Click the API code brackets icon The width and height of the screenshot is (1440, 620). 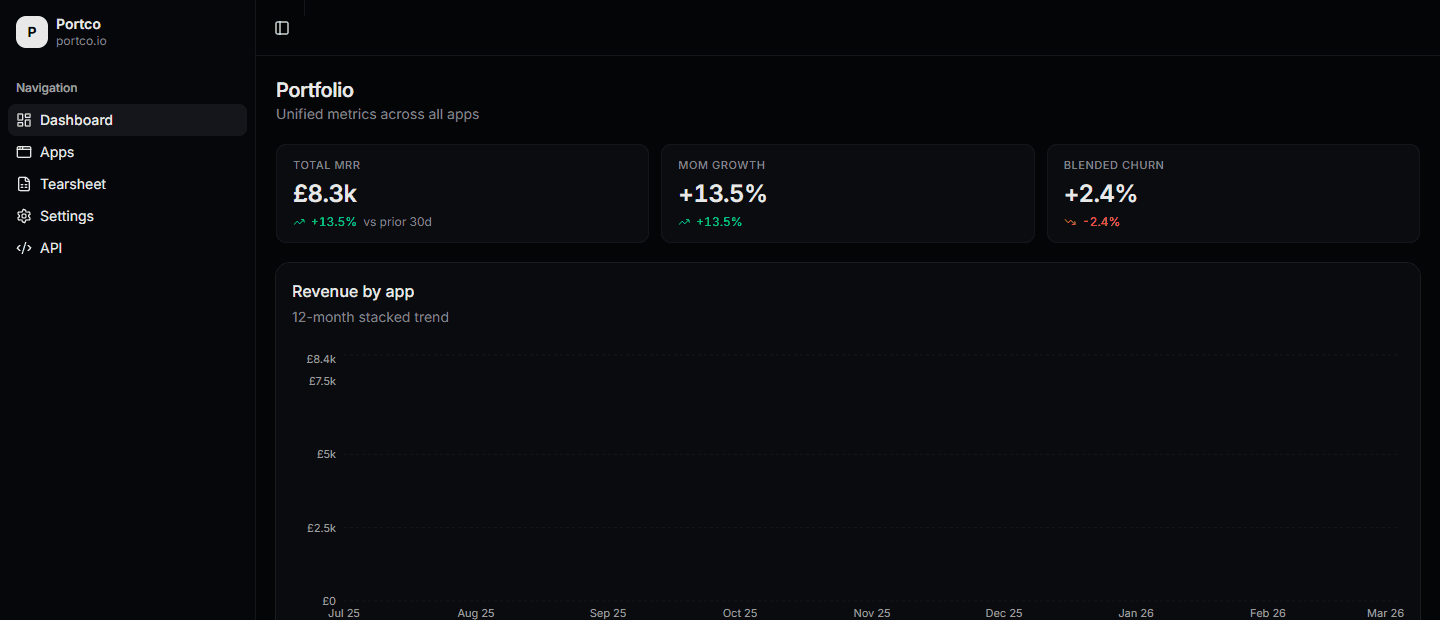24,248
